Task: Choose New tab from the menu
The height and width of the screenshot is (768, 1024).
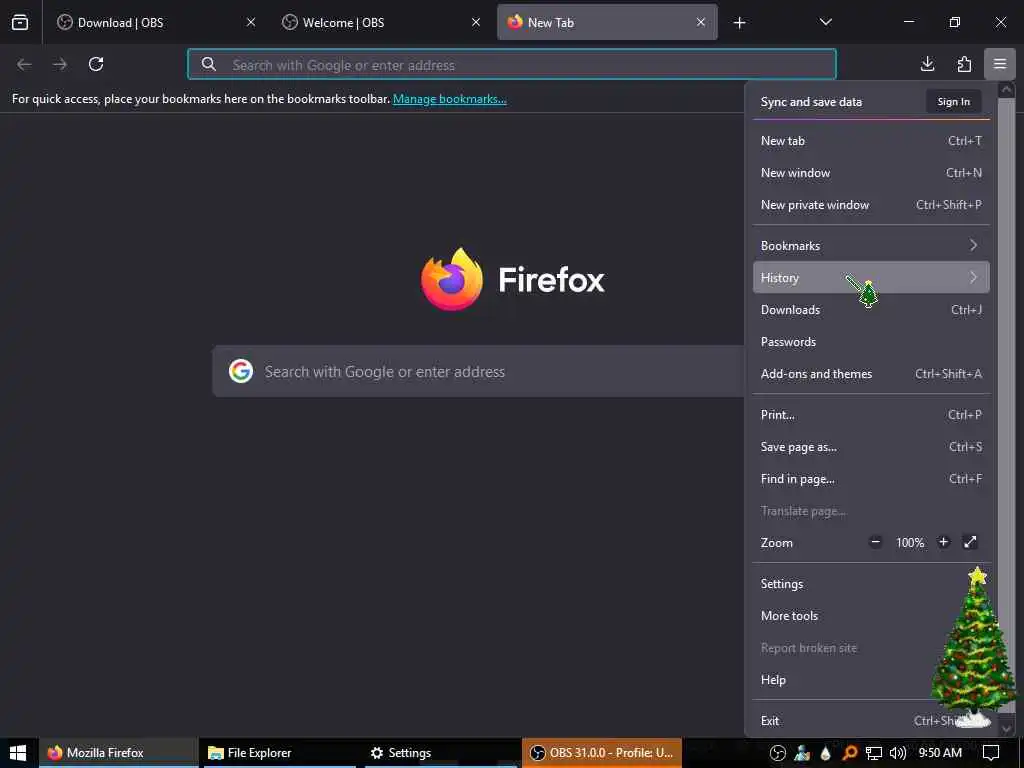Action: point(871,140)
